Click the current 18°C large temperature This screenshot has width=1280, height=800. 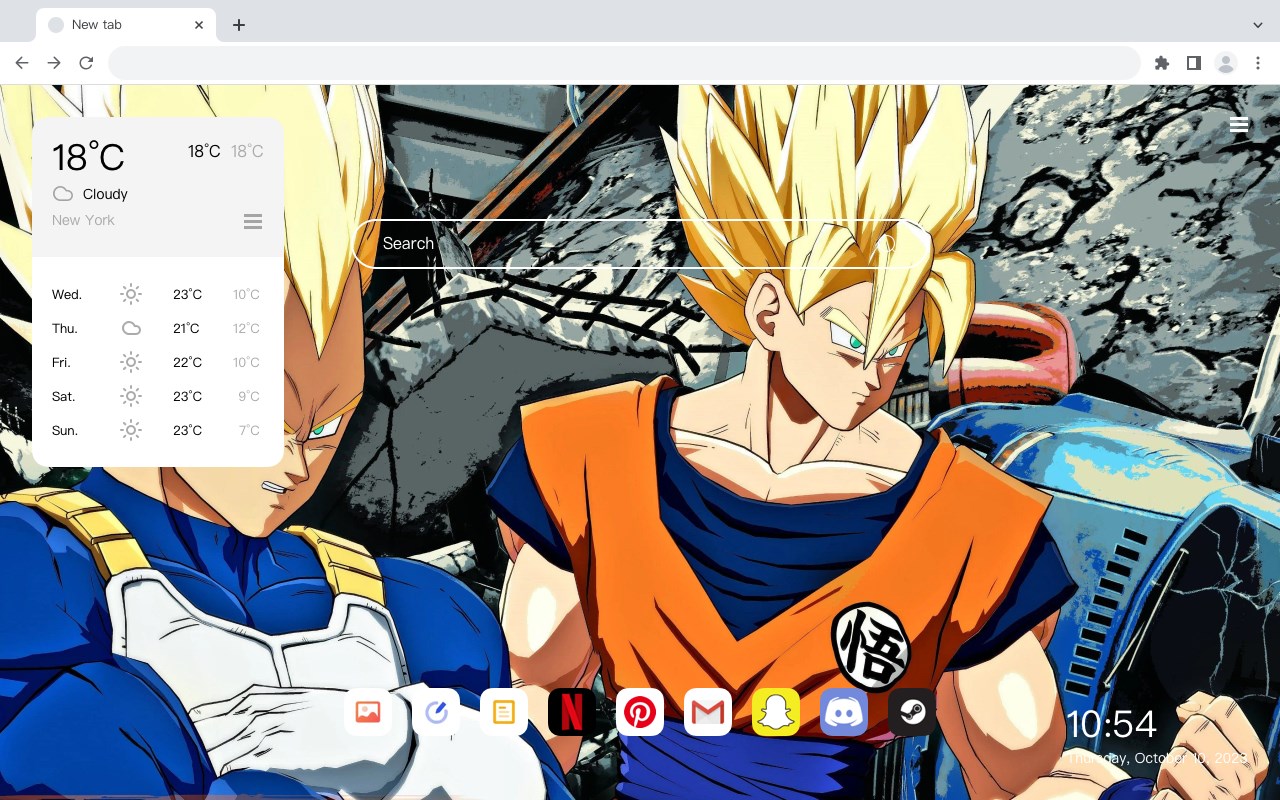pyautogui.click(x=88, y=157)
